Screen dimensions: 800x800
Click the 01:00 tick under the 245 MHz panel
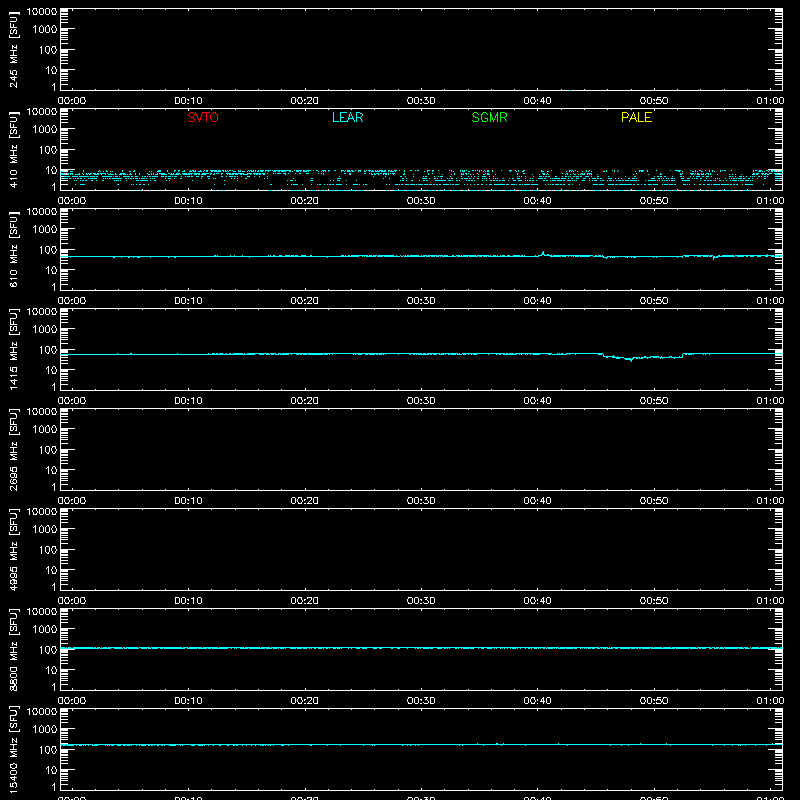tap(770, 101)
